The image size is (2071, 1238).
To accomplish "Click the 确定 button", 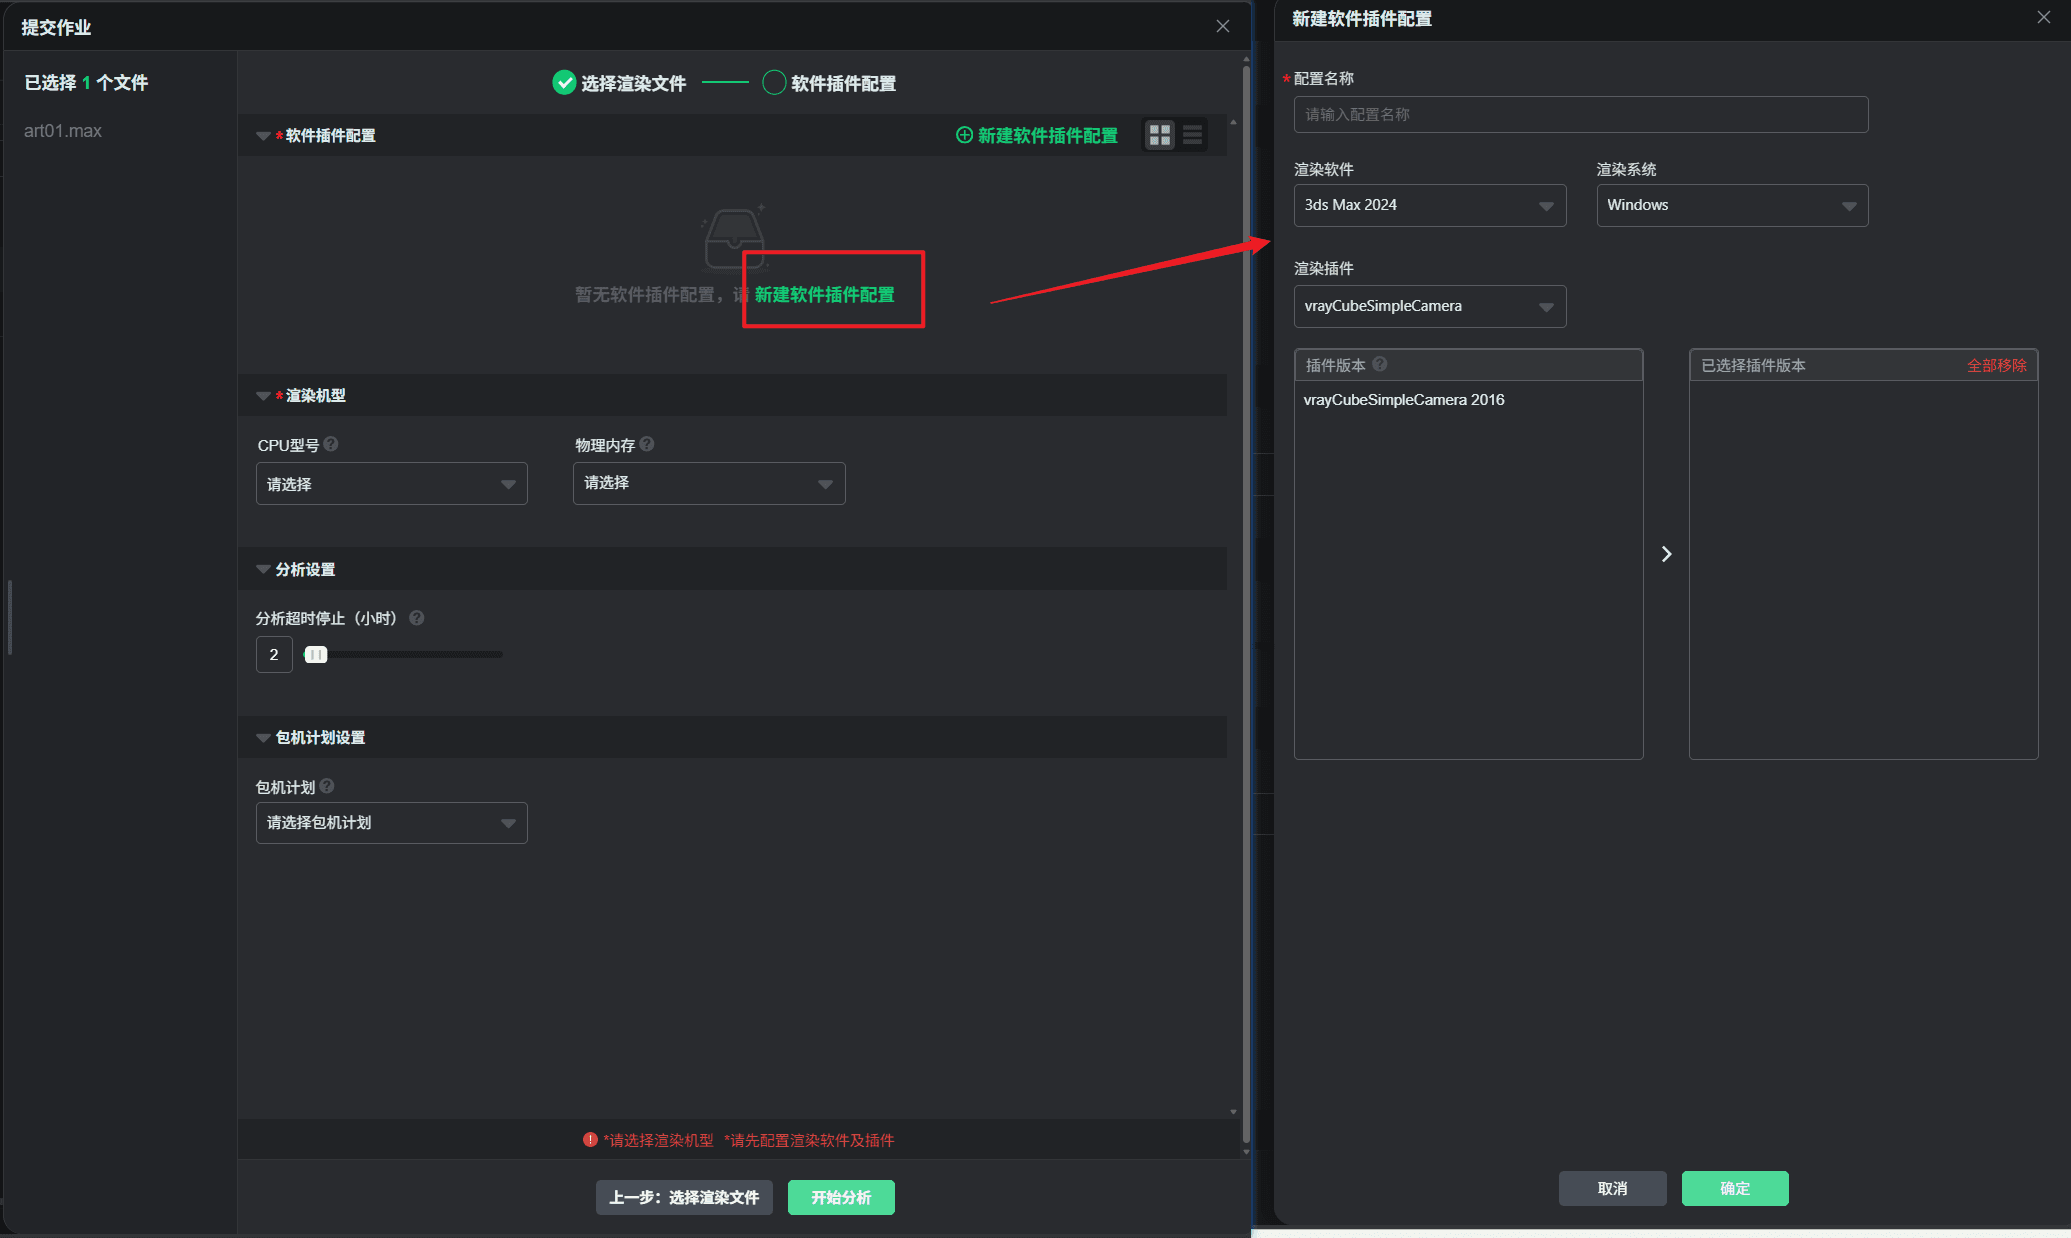I will 1735,1188.
